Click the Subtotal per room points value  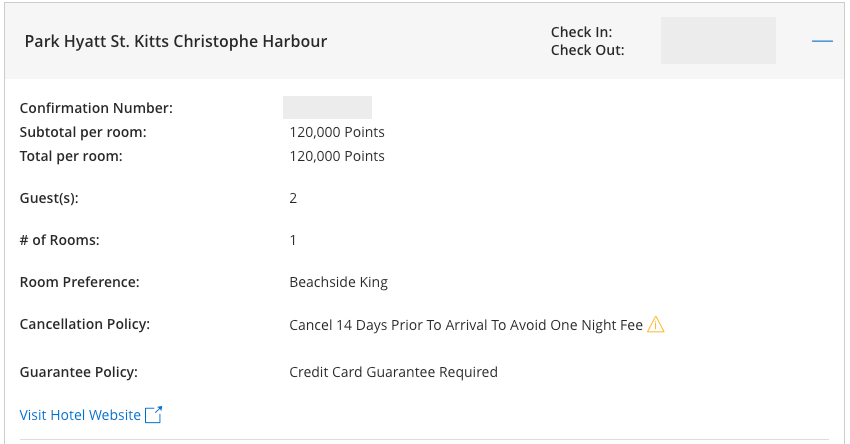337,132
